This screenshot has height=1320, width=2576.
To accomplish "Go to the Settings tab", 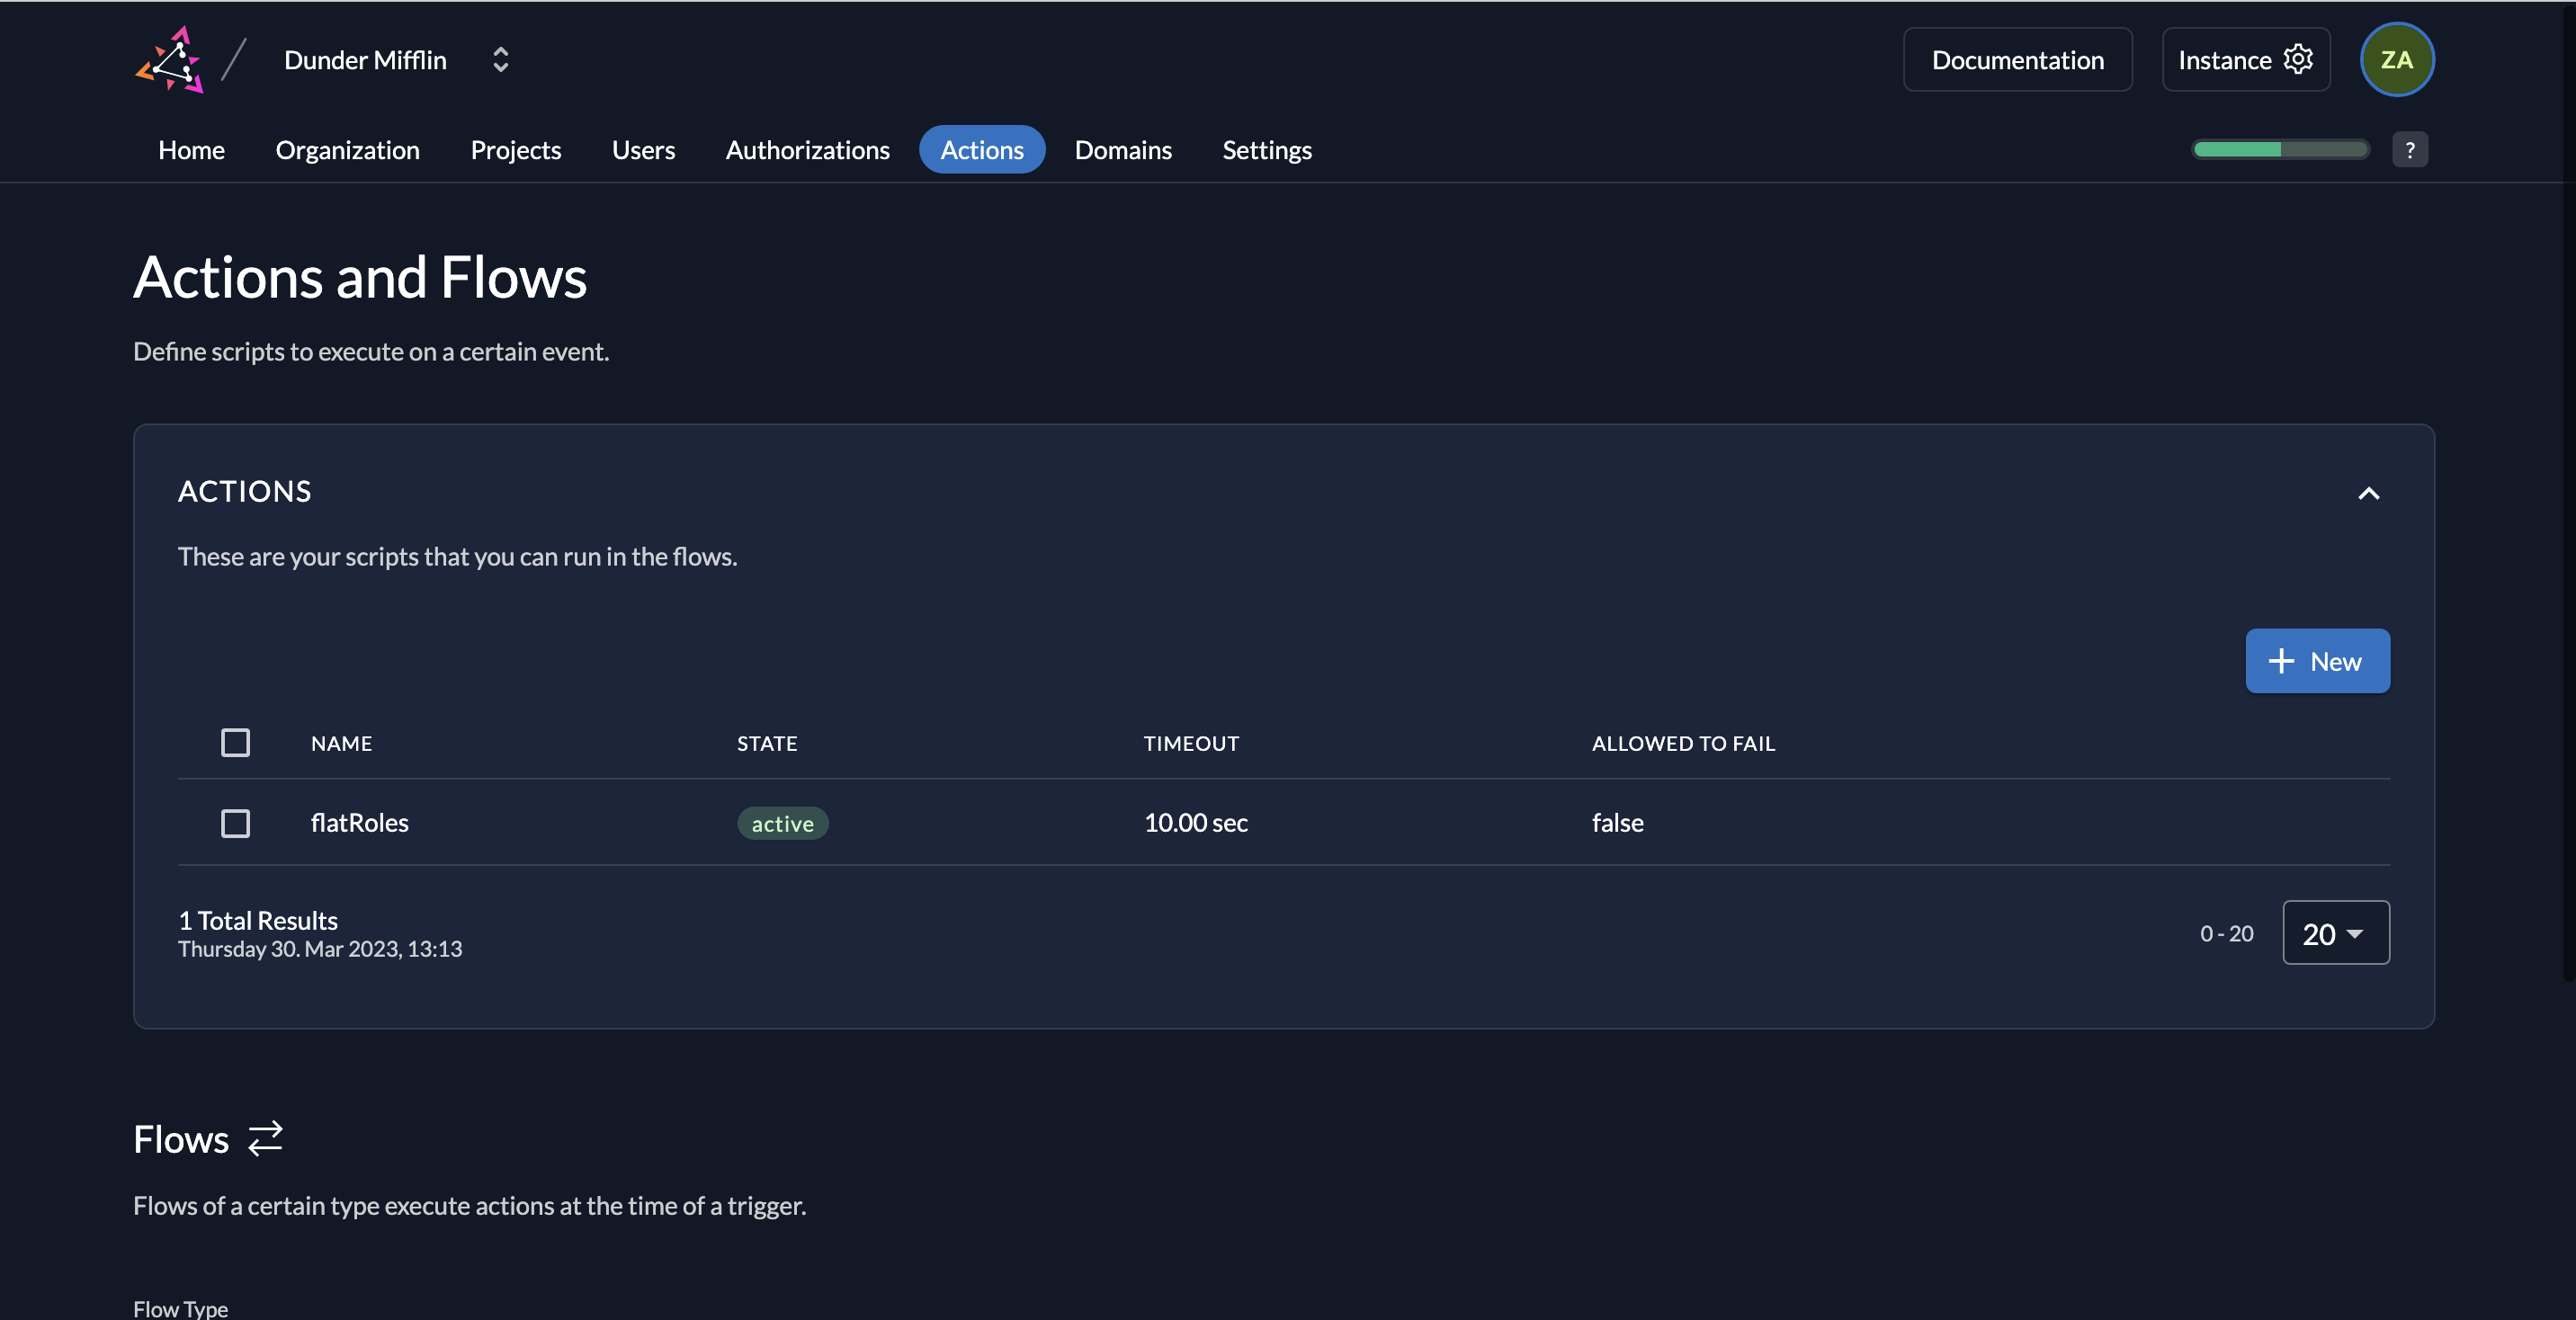I will [x=1266, y=150].
